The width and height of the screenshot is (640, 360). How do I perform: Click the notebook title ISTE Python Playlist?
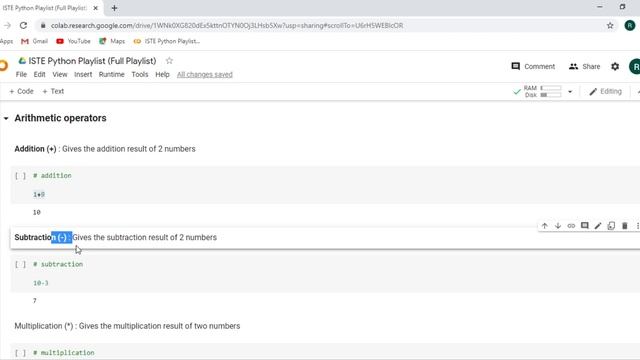coord(92,61)
